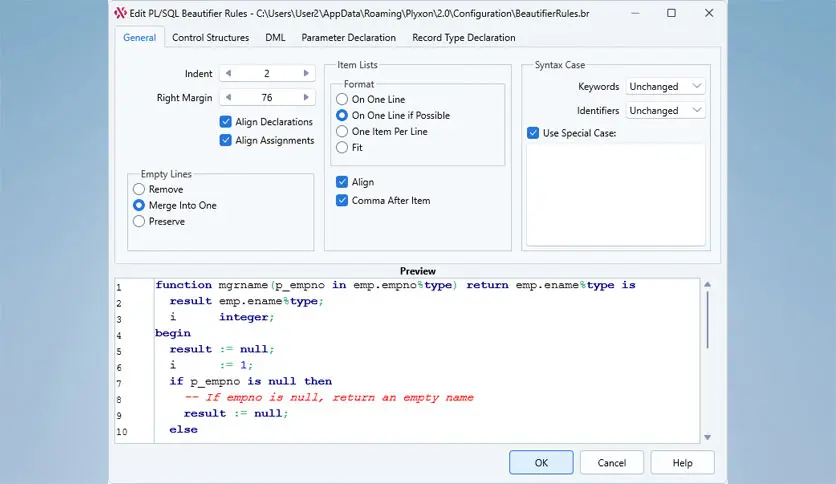
Task: Open the Keywords case dropdown
Action: click(665, 86)
